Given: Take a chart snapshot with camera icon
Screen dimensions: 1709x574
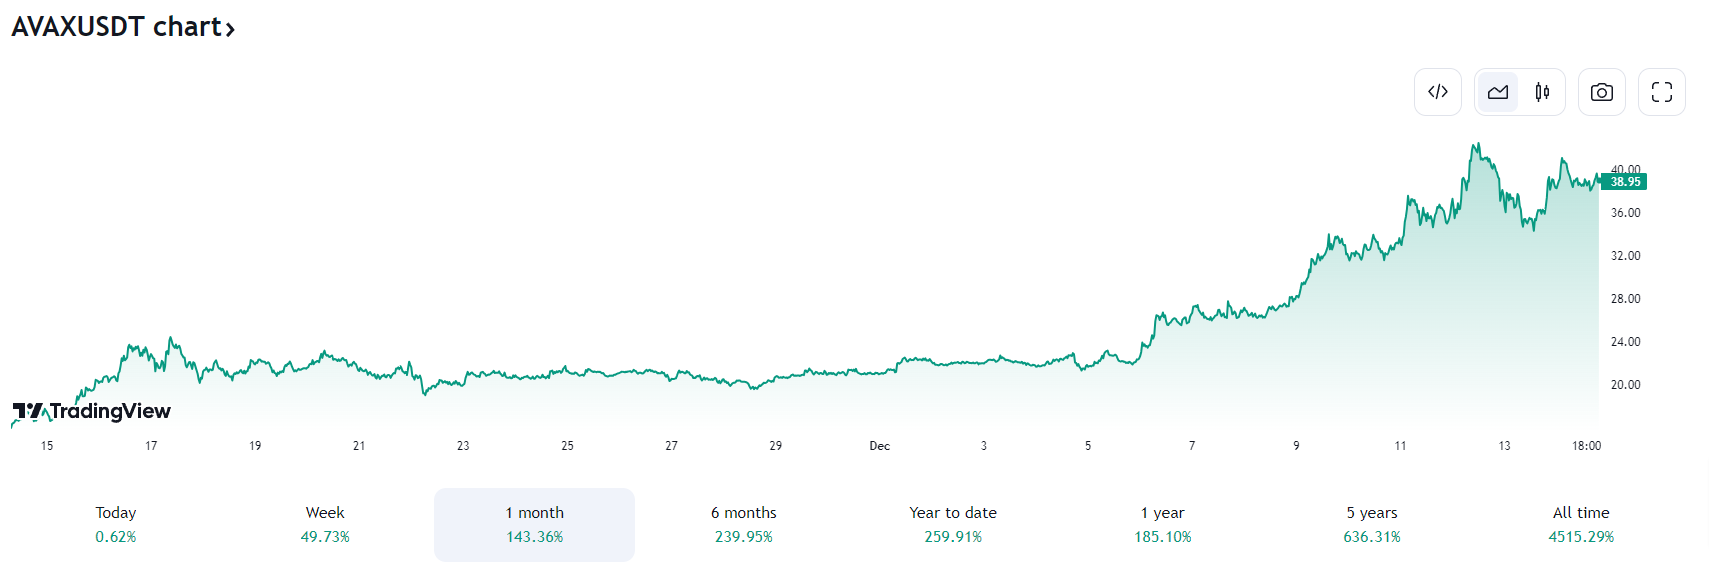Looking at the screenshot, I should (1601, 92).
